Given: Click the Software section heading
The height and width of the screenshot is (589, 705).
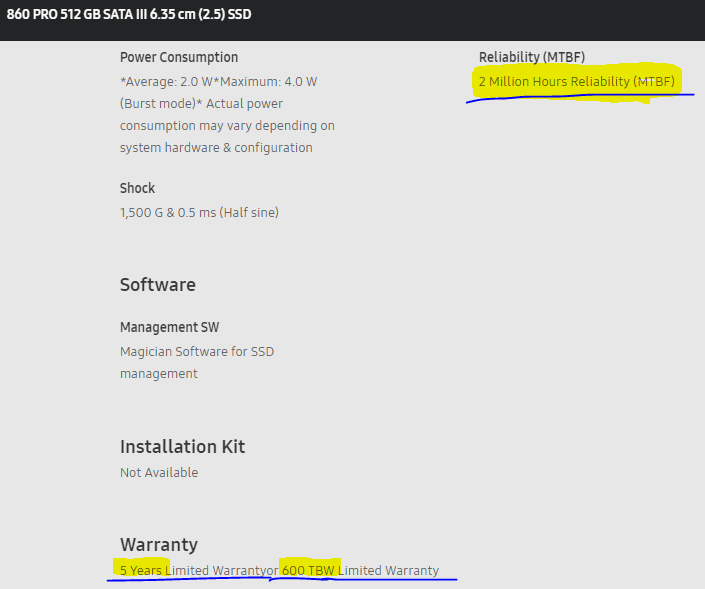Looking at the screenshot, I should pyautogui.click(x=158, y=285).
